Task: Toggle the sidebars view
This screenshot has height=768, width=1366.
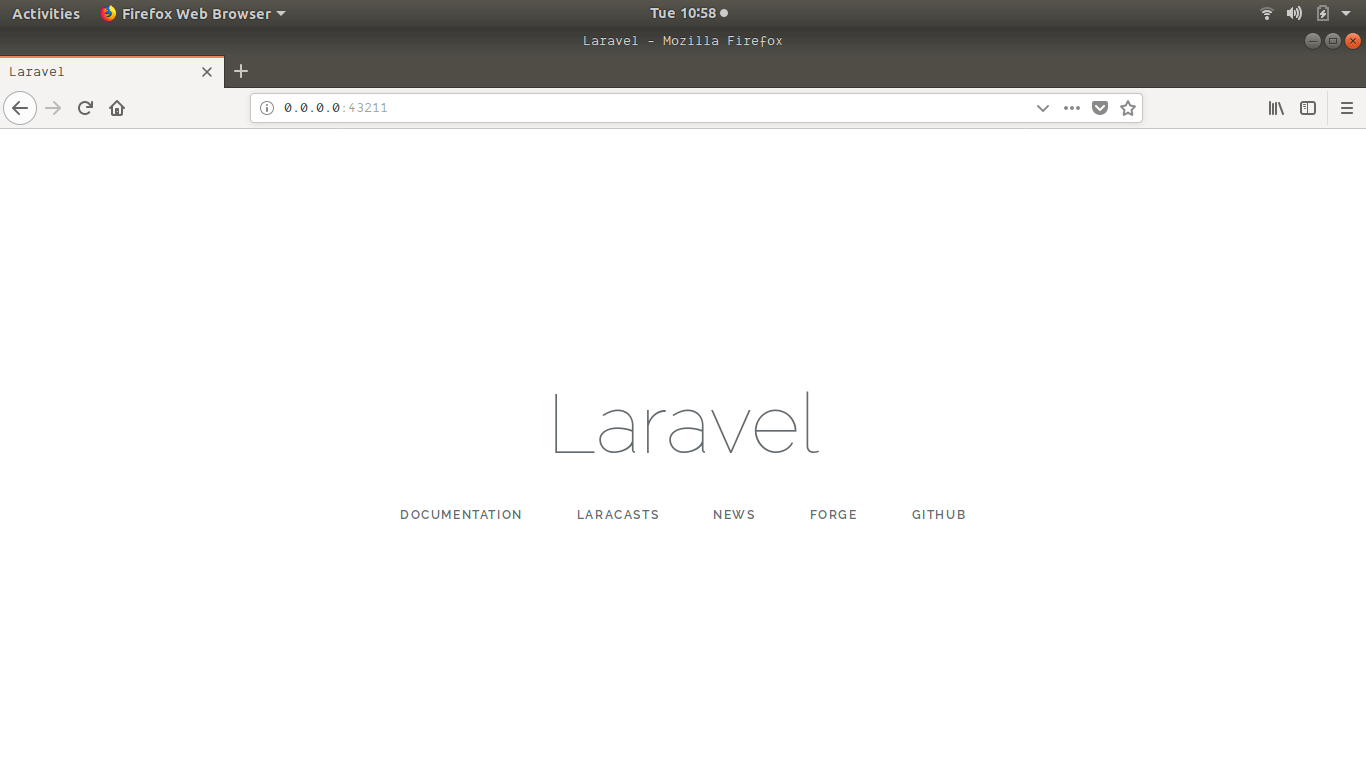Action: pos(1308,108)
